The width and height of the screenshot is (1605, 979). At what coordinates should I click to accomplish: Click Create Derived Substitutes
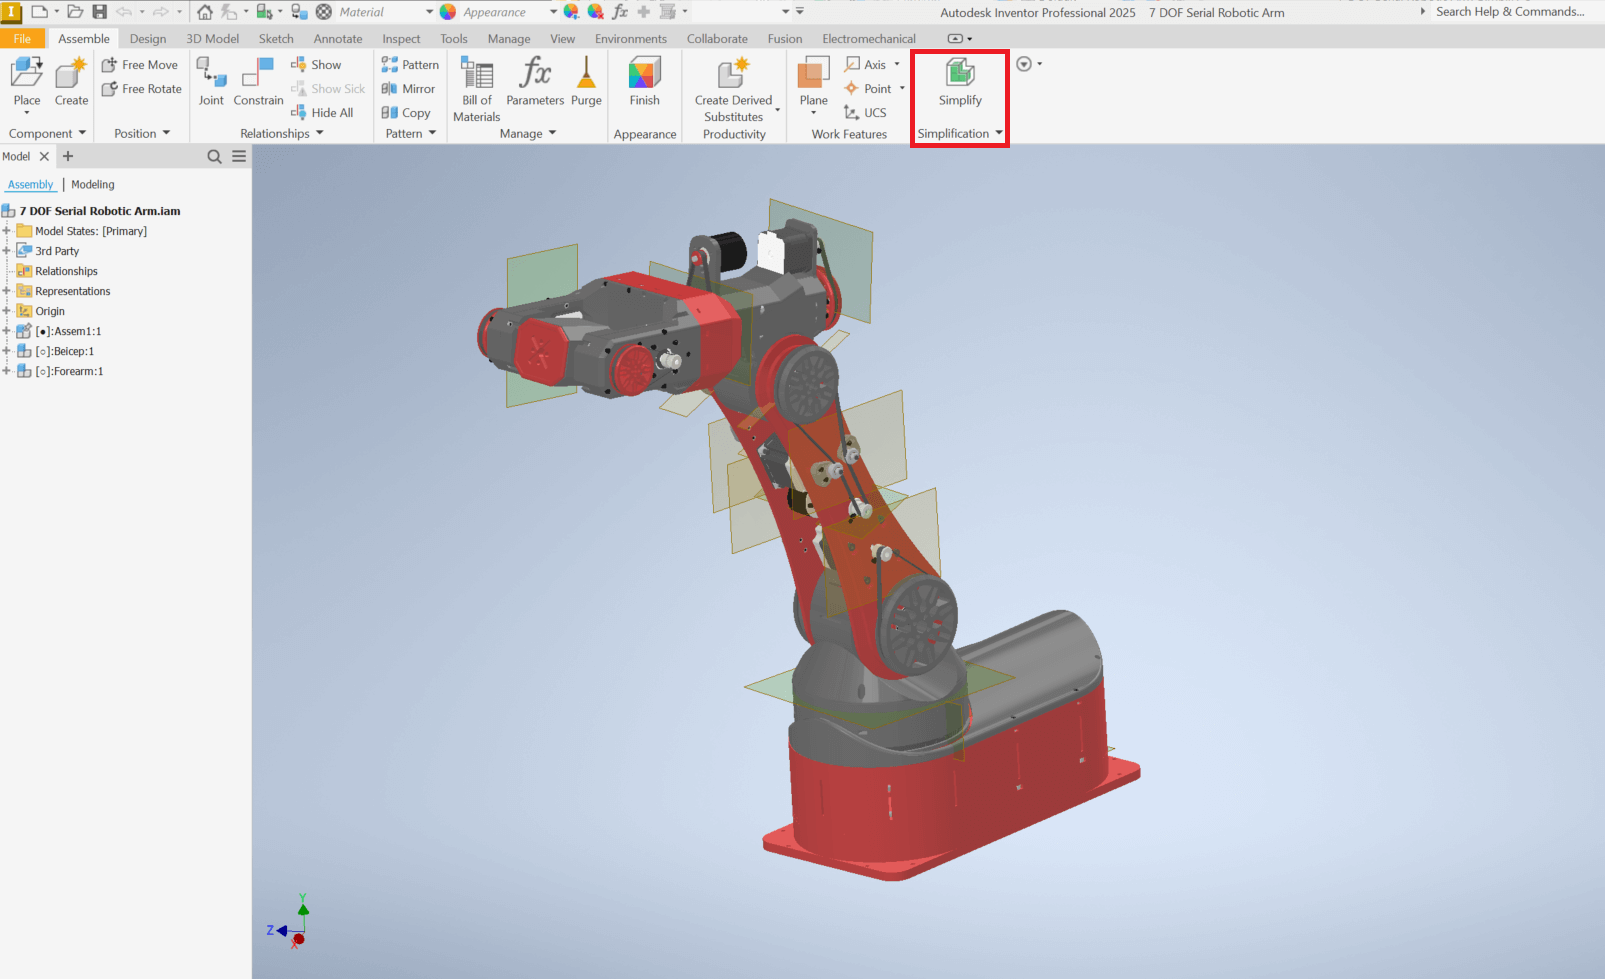pyautogui.click(x=734, y=89)
